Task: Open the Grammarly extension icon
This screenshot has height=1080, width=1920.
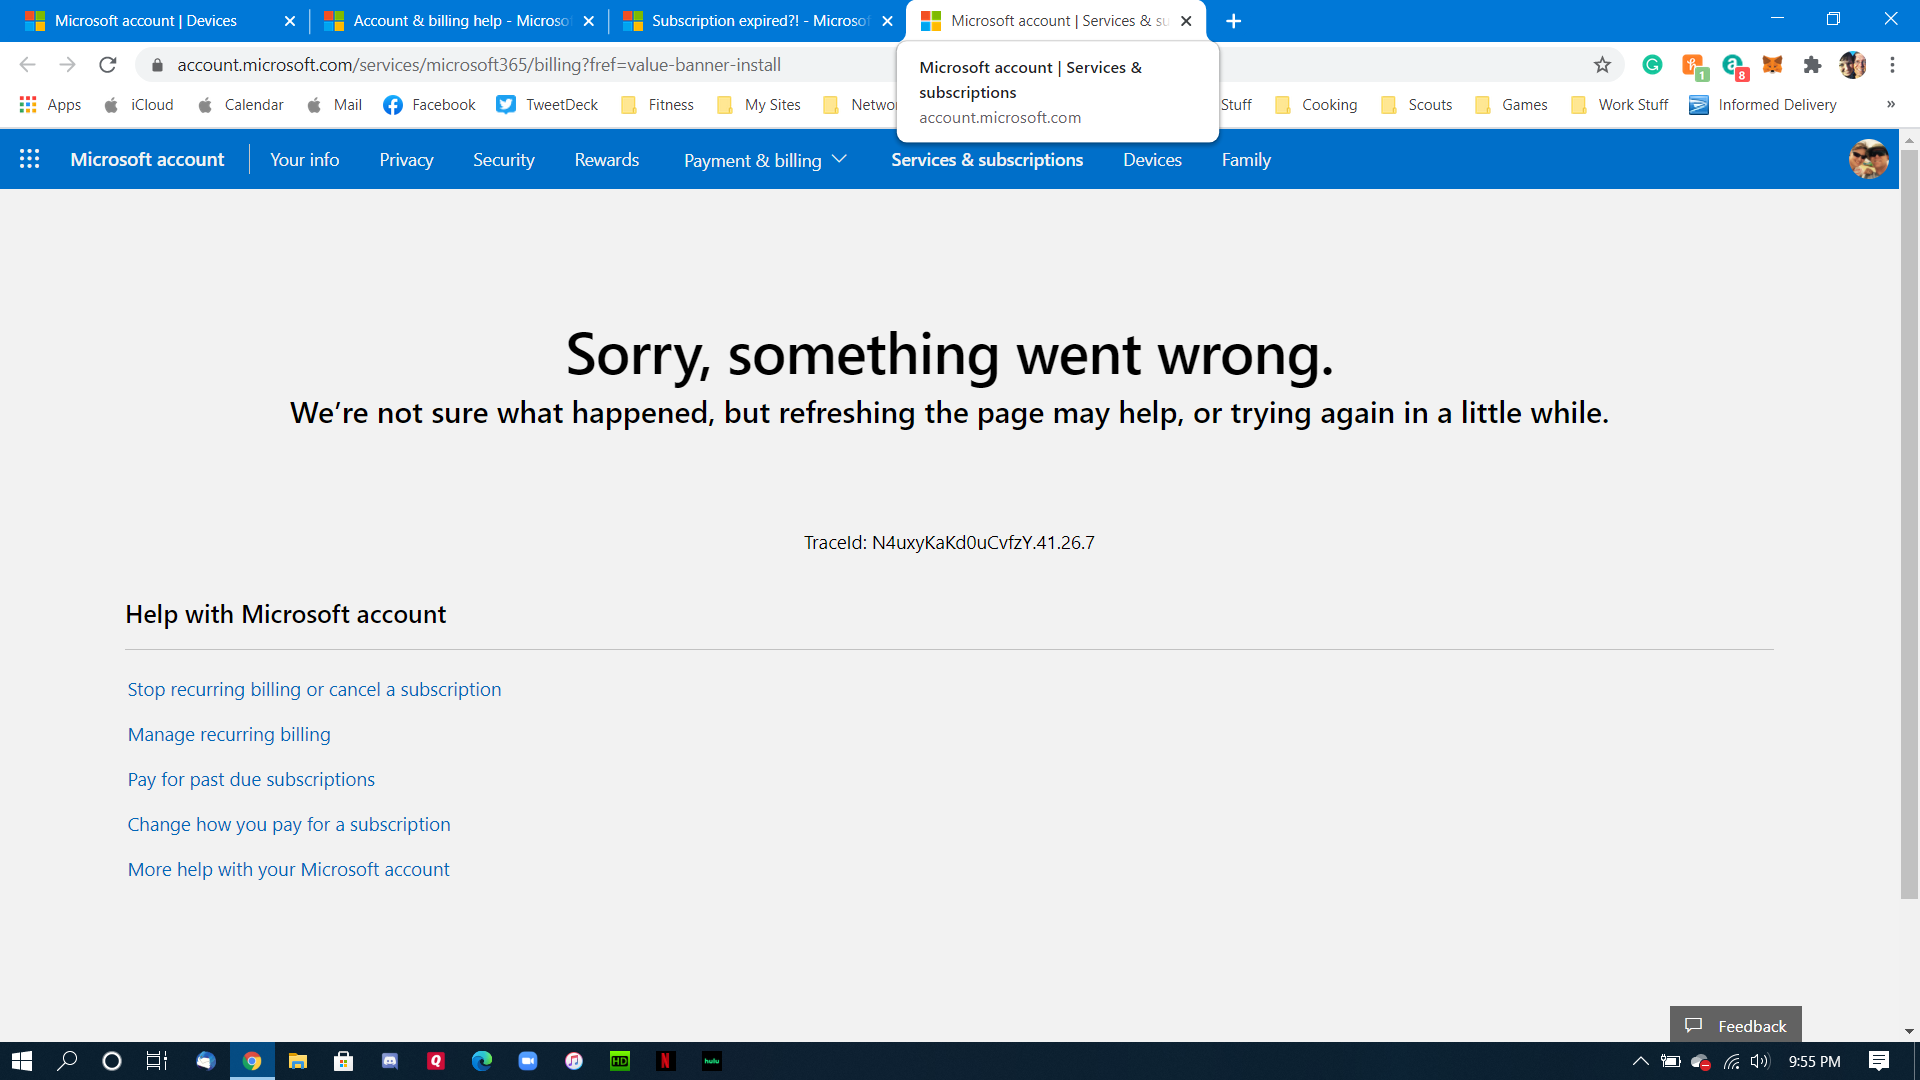Action: (x=1652, y=65)
